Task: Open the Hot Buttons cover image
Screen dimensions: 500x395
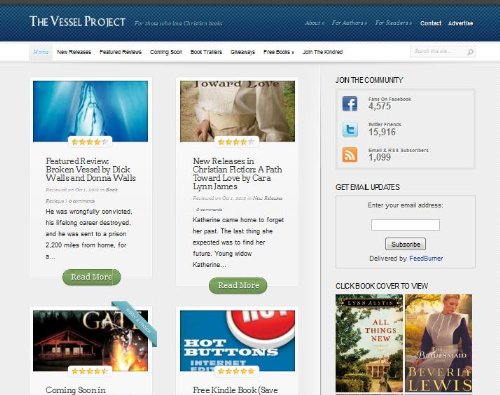Action: pyautogui.click(x=237, y=341)
